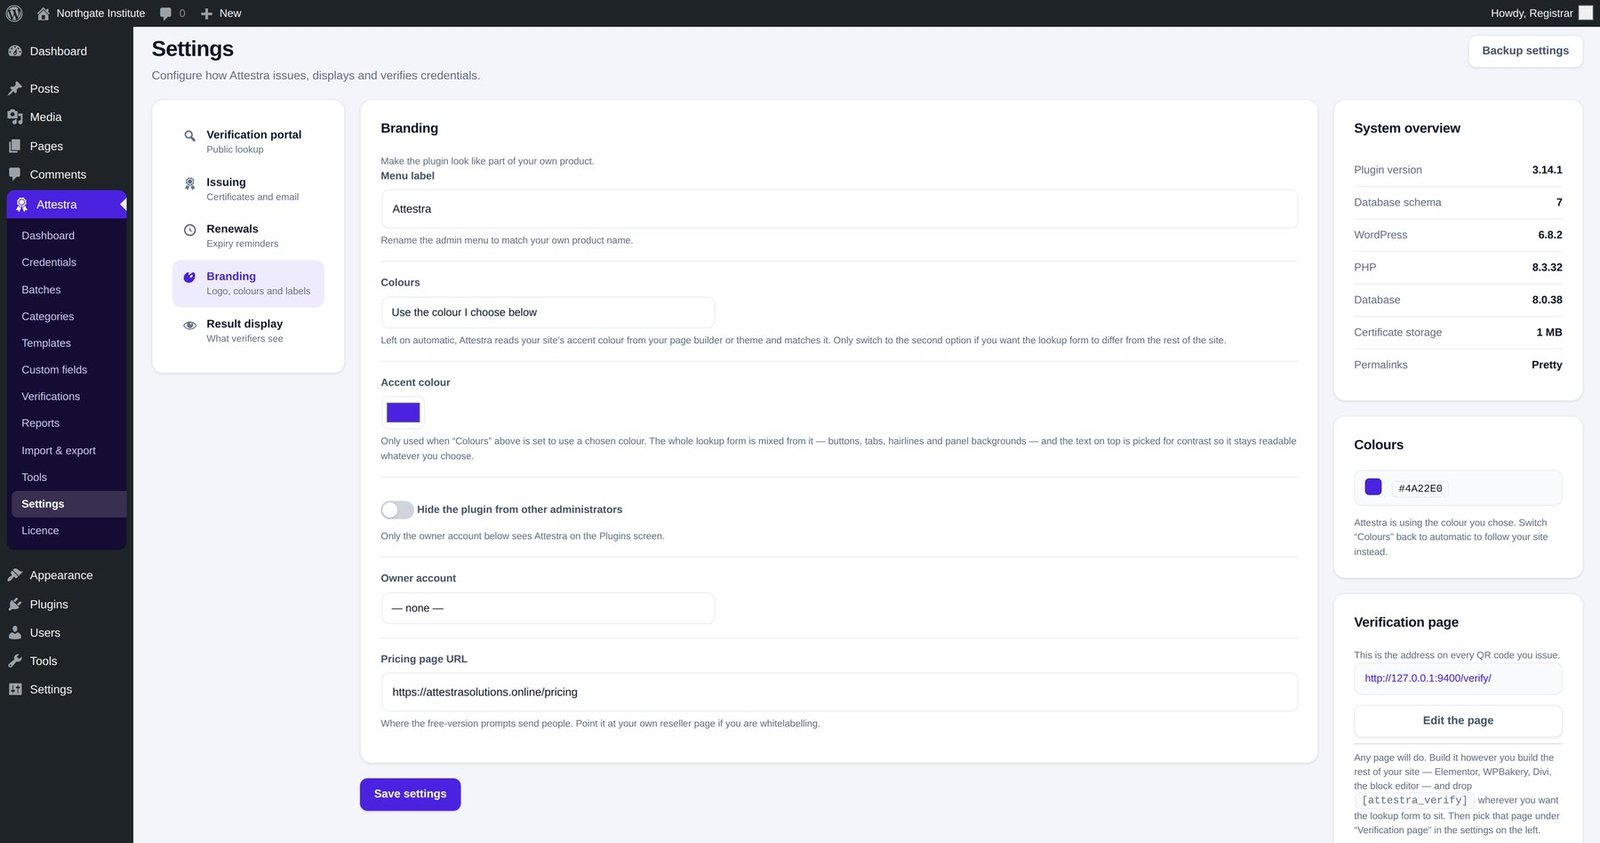1600x843 pixels.
Task: Click the #4A22E0 swatch in Colours panel
Action: [x=1373, y=487]
